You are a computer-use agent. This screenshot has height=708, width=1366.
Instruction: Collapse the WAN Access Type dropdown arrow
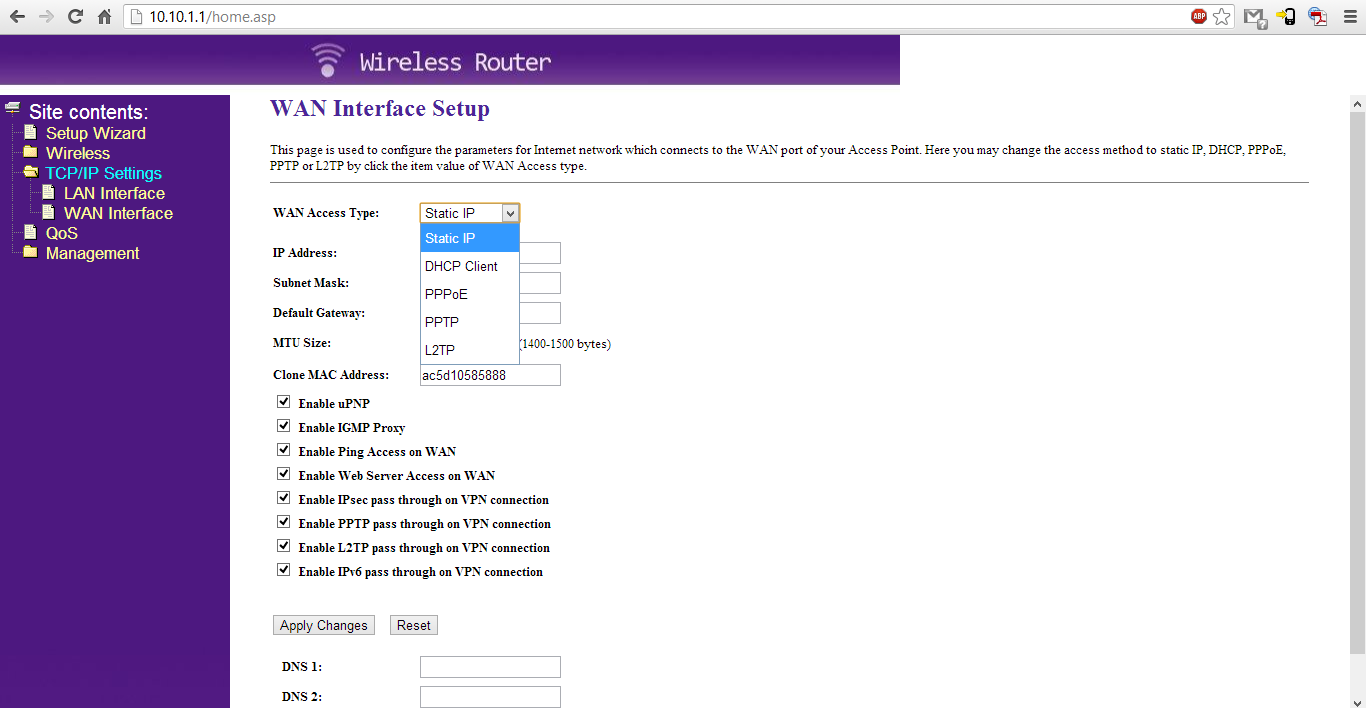click(510, 213)
